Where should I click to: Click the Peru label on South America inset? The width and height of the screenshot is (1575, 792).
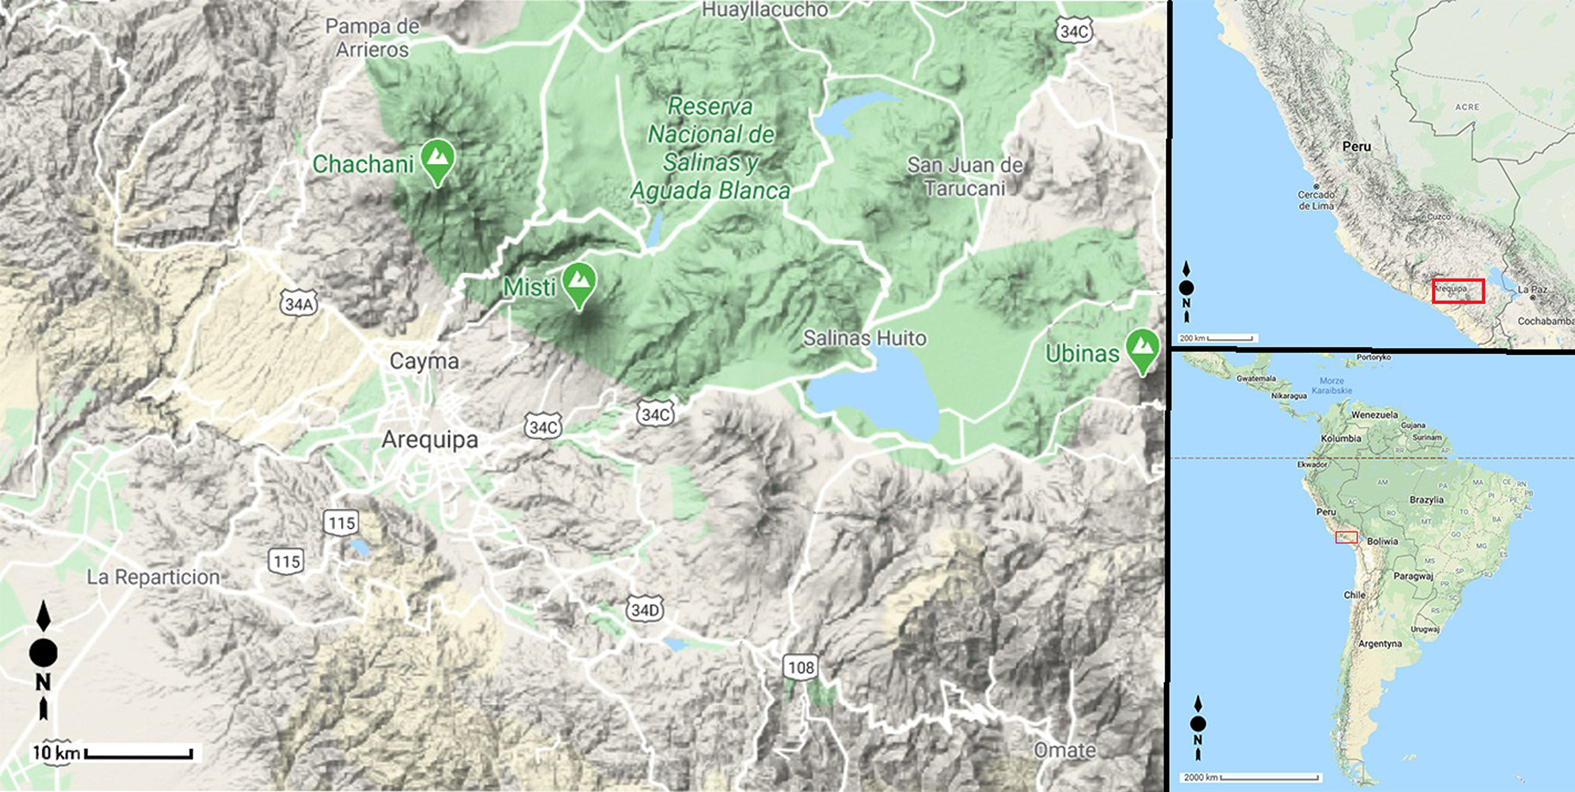coord(1326,512)
